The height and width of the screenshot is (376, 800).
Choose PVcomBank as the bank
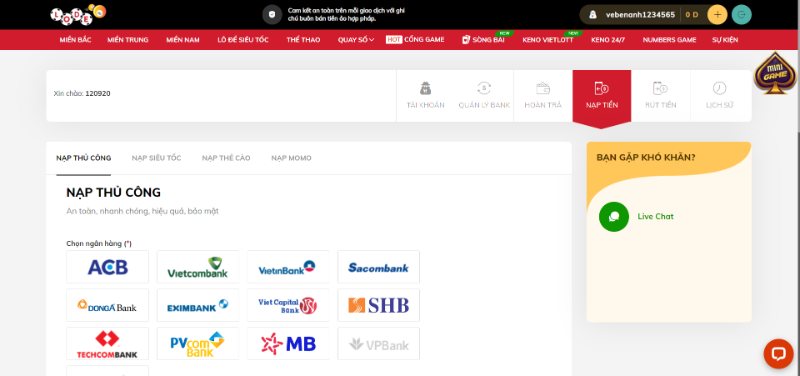pos(198,344)
